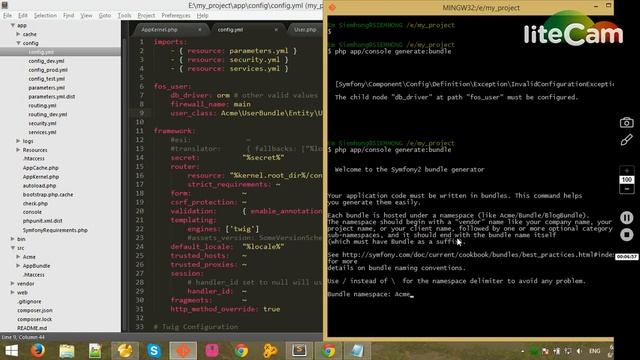Increase liteCam zoom with the plus button
640x360 pixels.
tap(627, 170)
